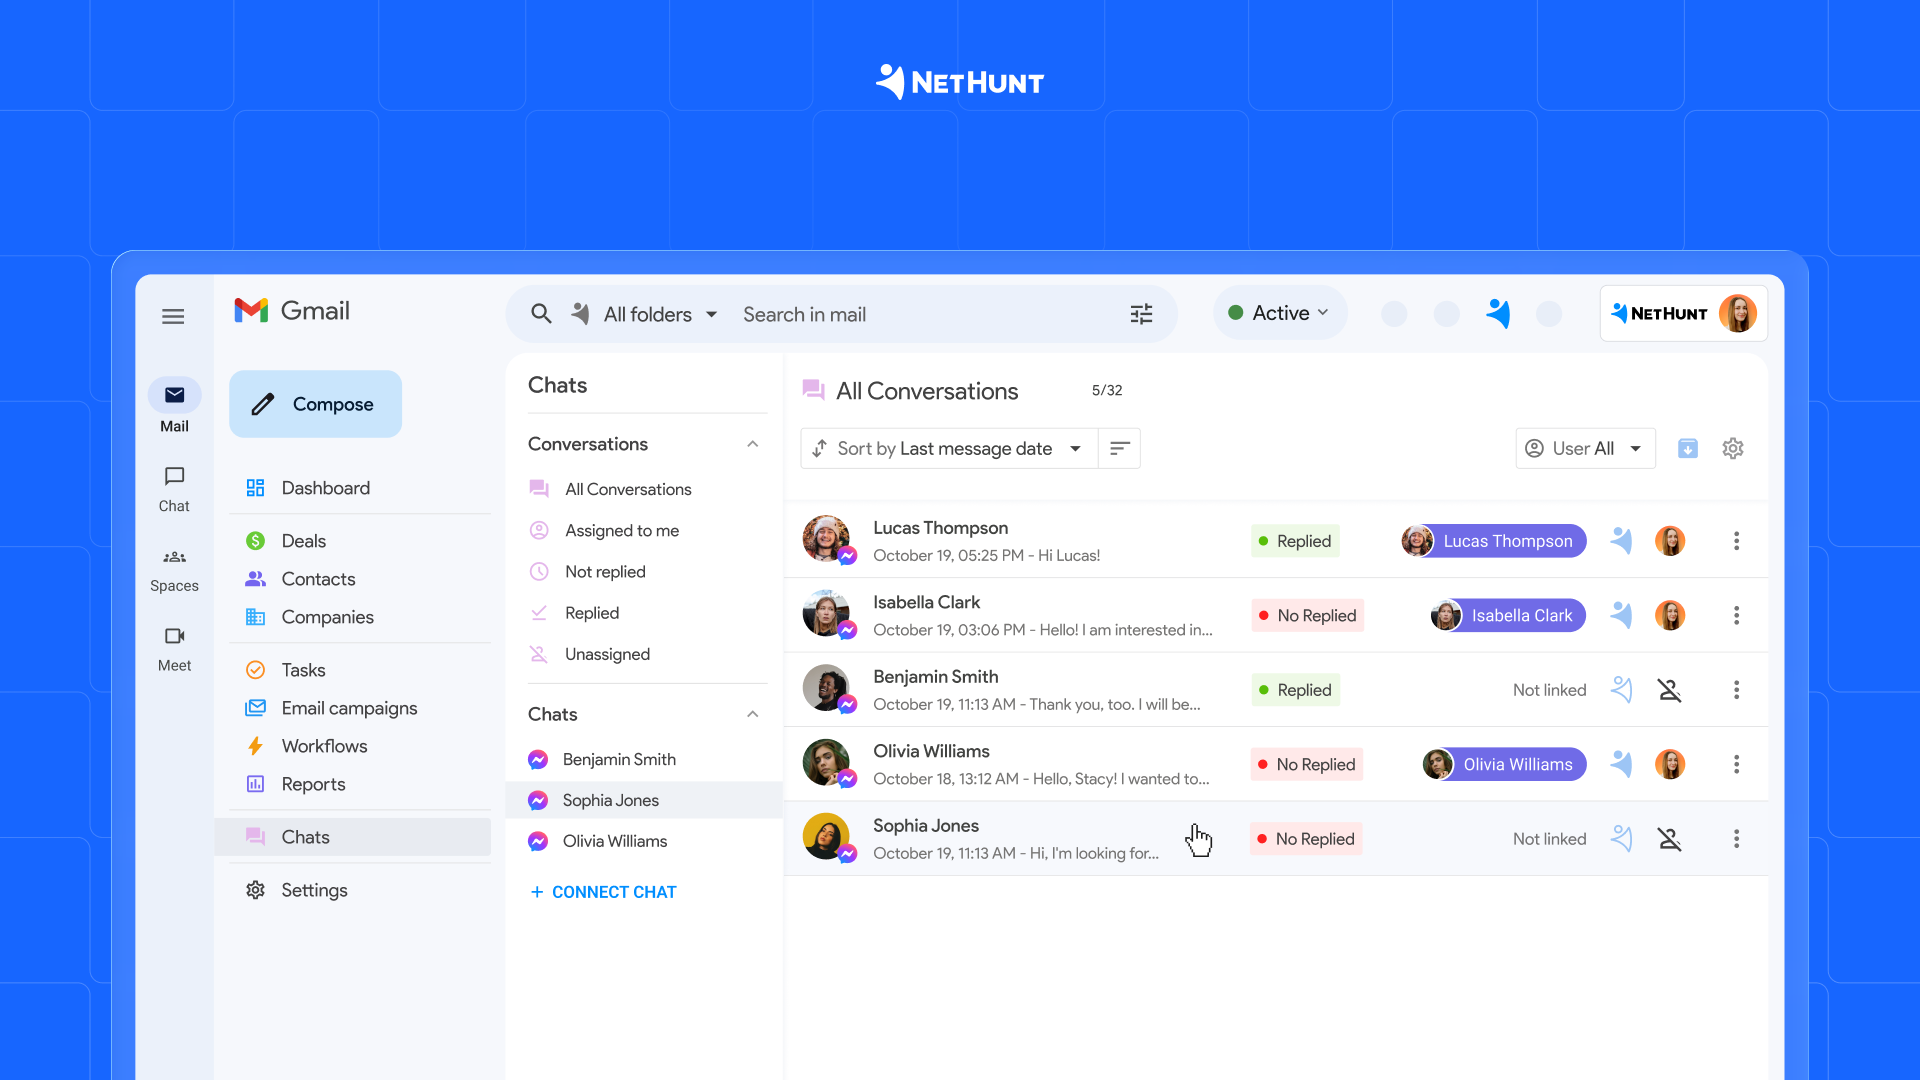Collapse the Conversations section in the Chats panel
The height and width of the screenshot is (1080, 1920).
[x=752, y=444]
